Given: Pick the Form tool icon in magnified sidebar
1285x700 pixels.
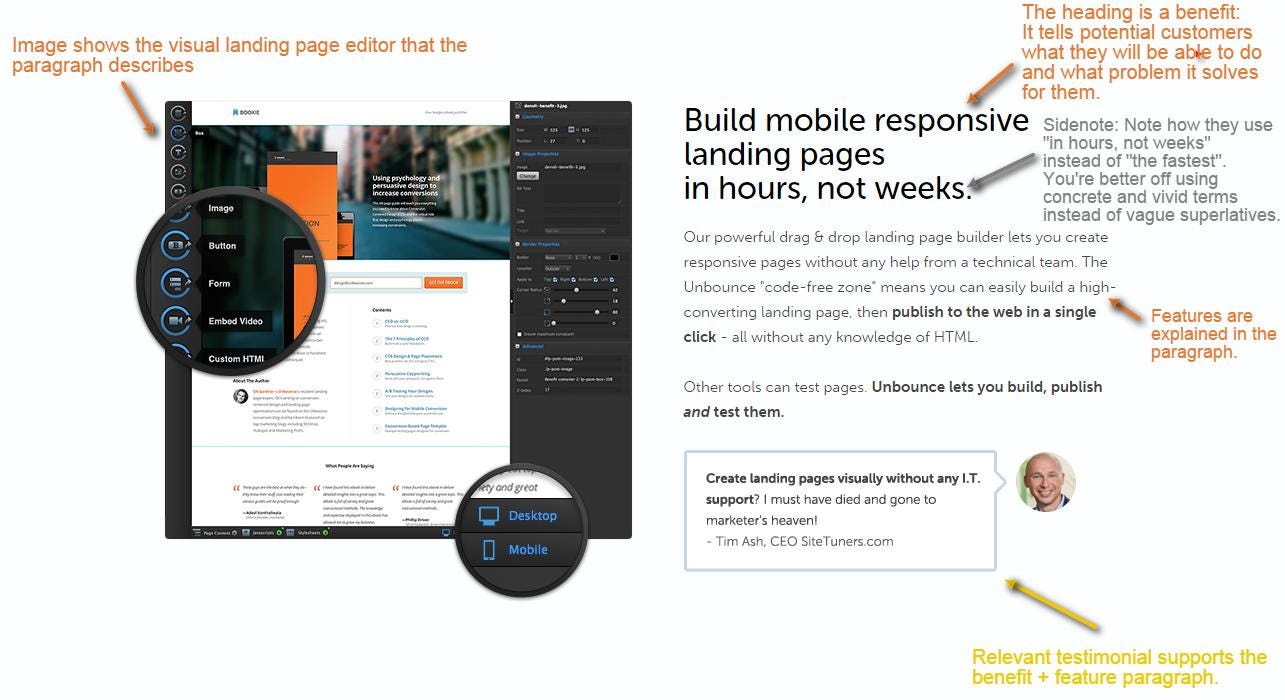Looking at the screenshot, I should [176, 283].
